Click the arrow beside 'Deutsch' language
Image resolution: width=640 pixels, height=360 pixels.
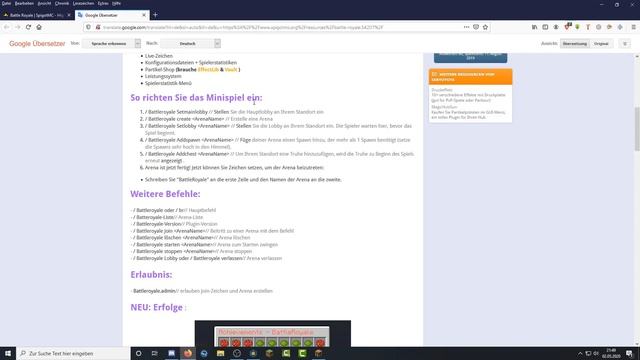click(x=218, y=43)
